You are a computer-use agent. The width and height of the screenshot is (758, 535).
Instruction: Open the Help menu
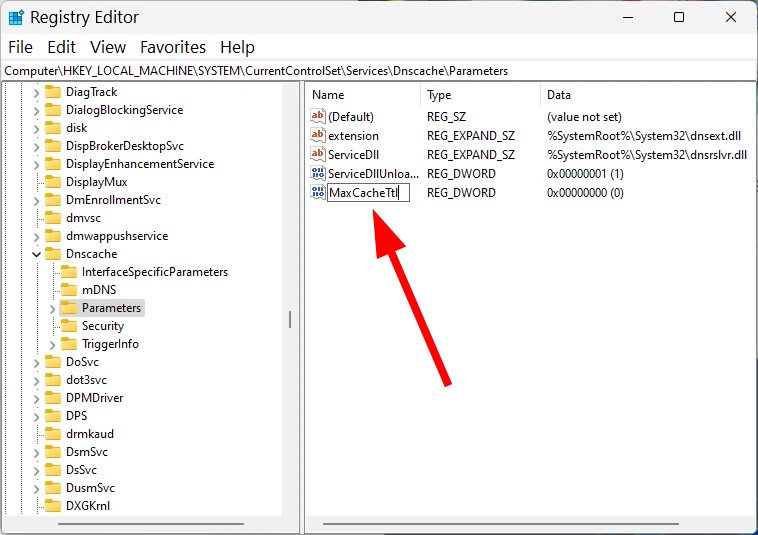[237, 47]
